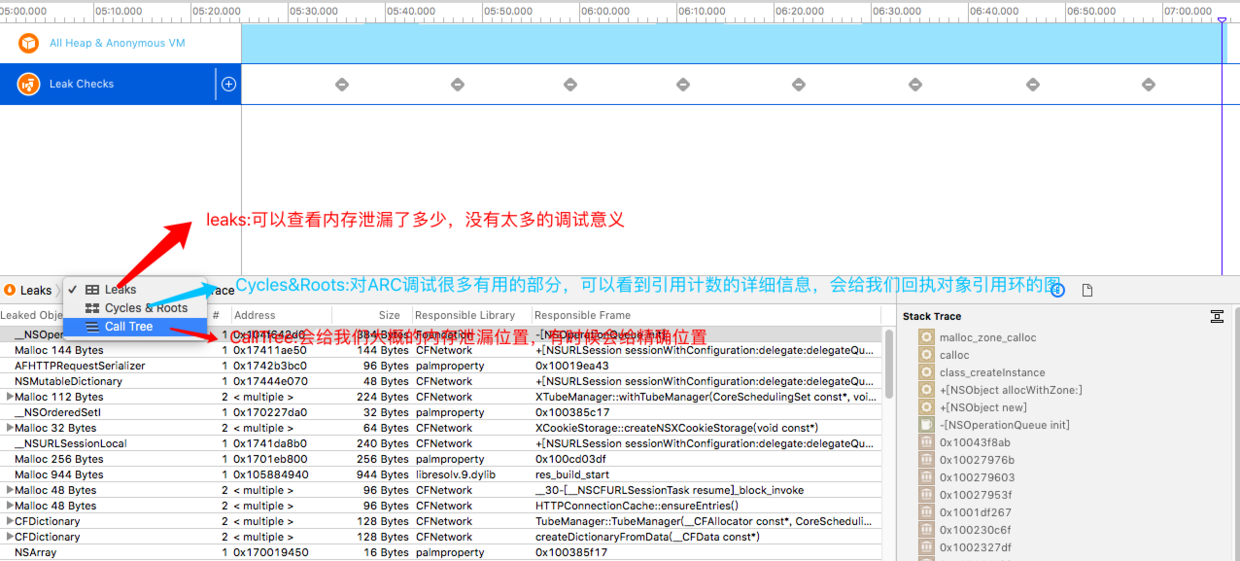Click the orange Leaks breadcrumb icon

[10, 290]
